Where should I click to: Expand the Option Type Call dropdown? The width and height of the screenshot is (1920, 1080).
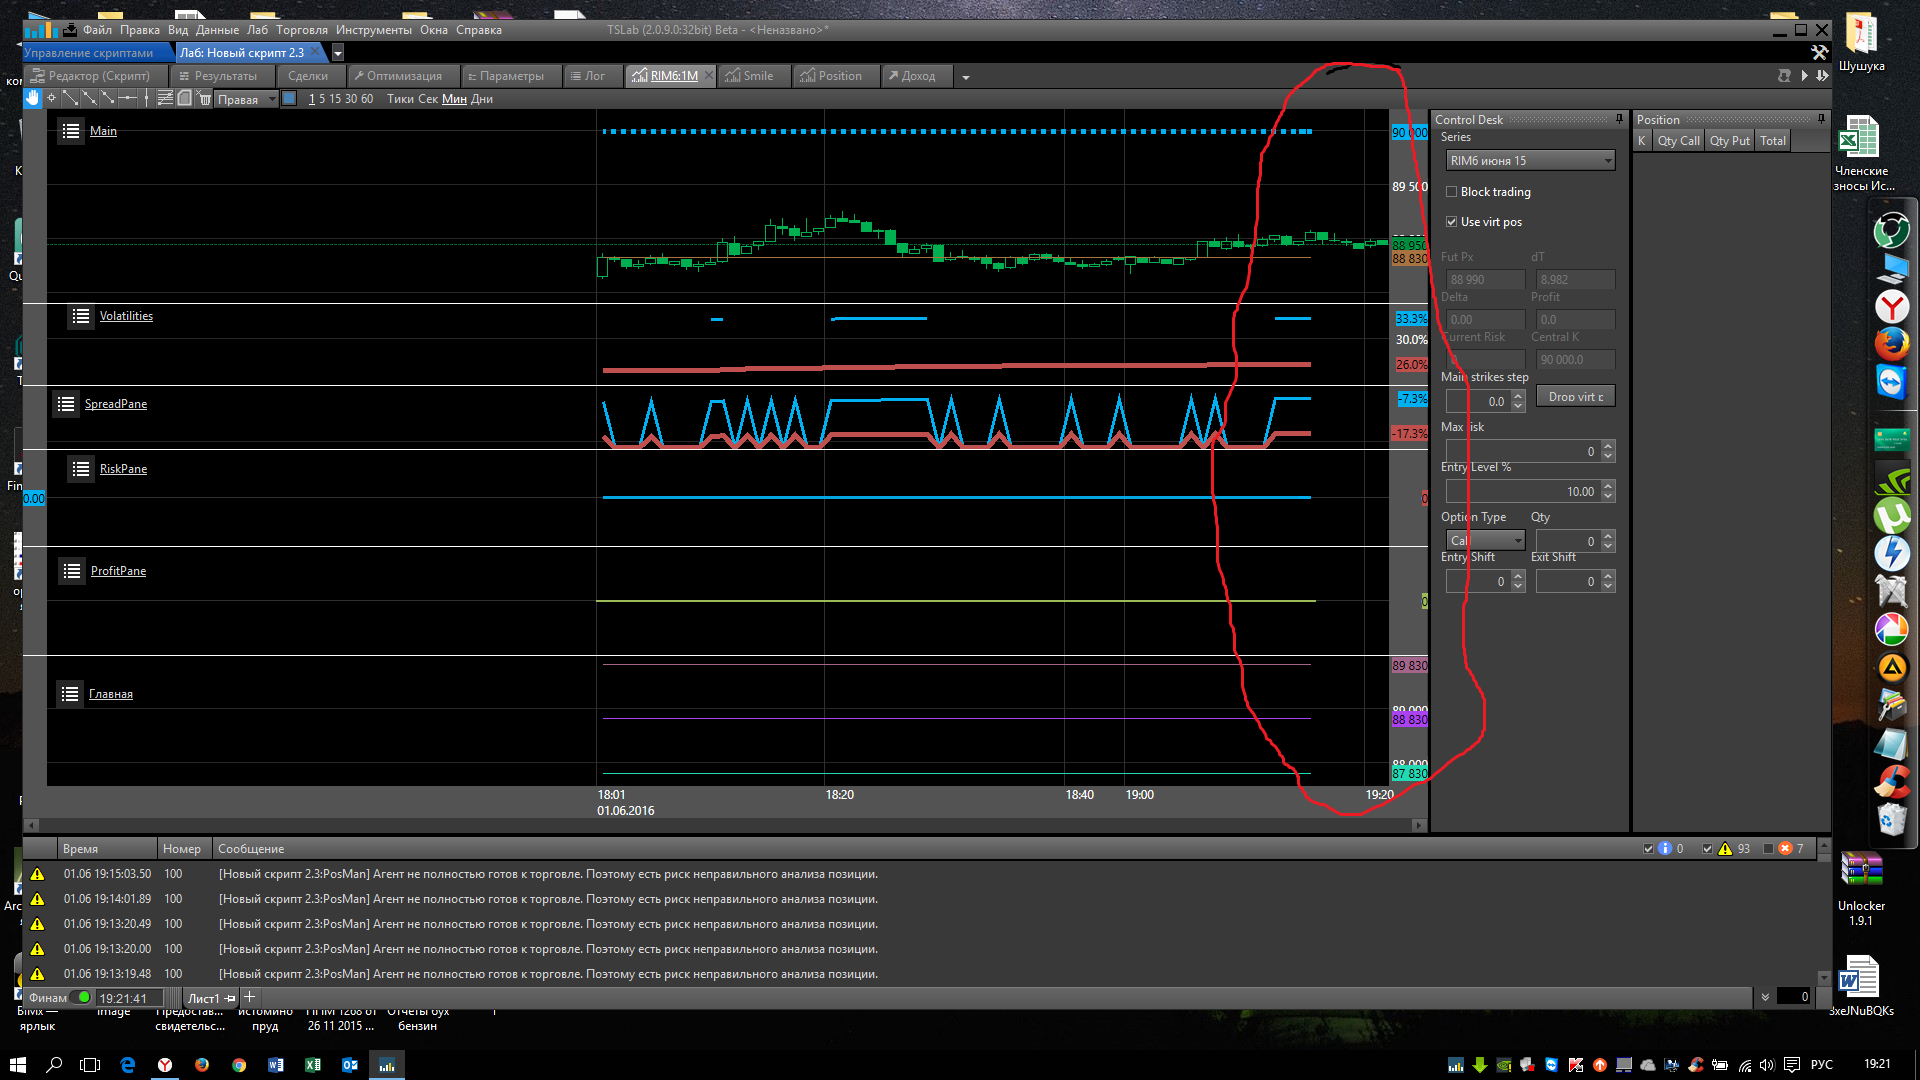click(1485, 541)
